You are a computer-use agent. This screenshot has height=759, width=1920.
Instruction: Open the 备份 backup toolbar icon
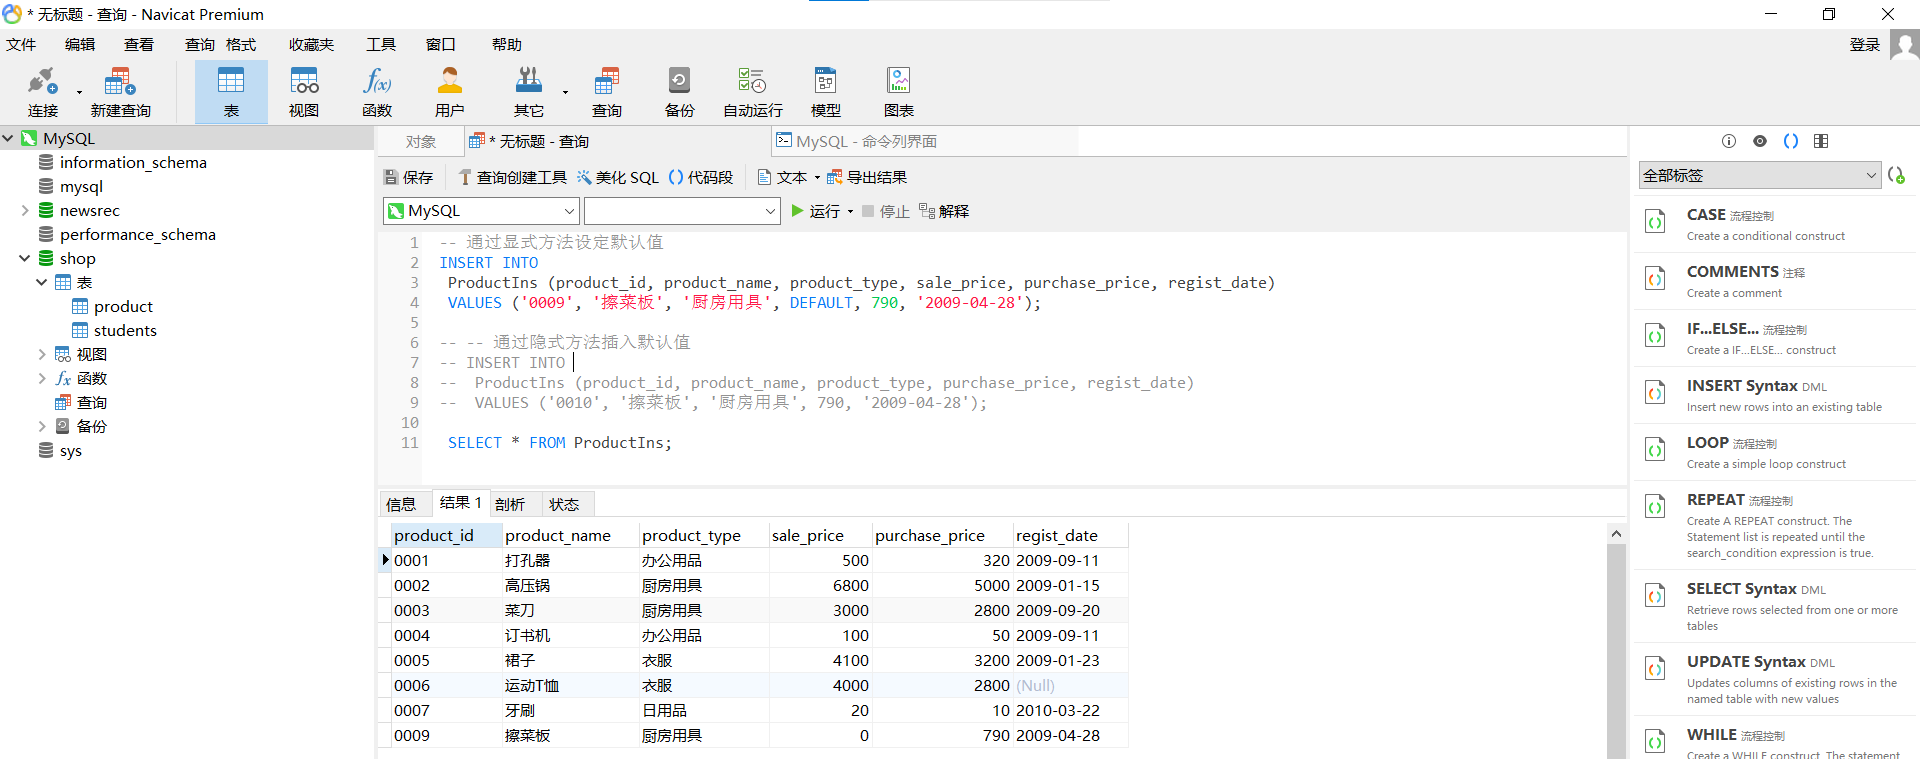pos(680,92)
